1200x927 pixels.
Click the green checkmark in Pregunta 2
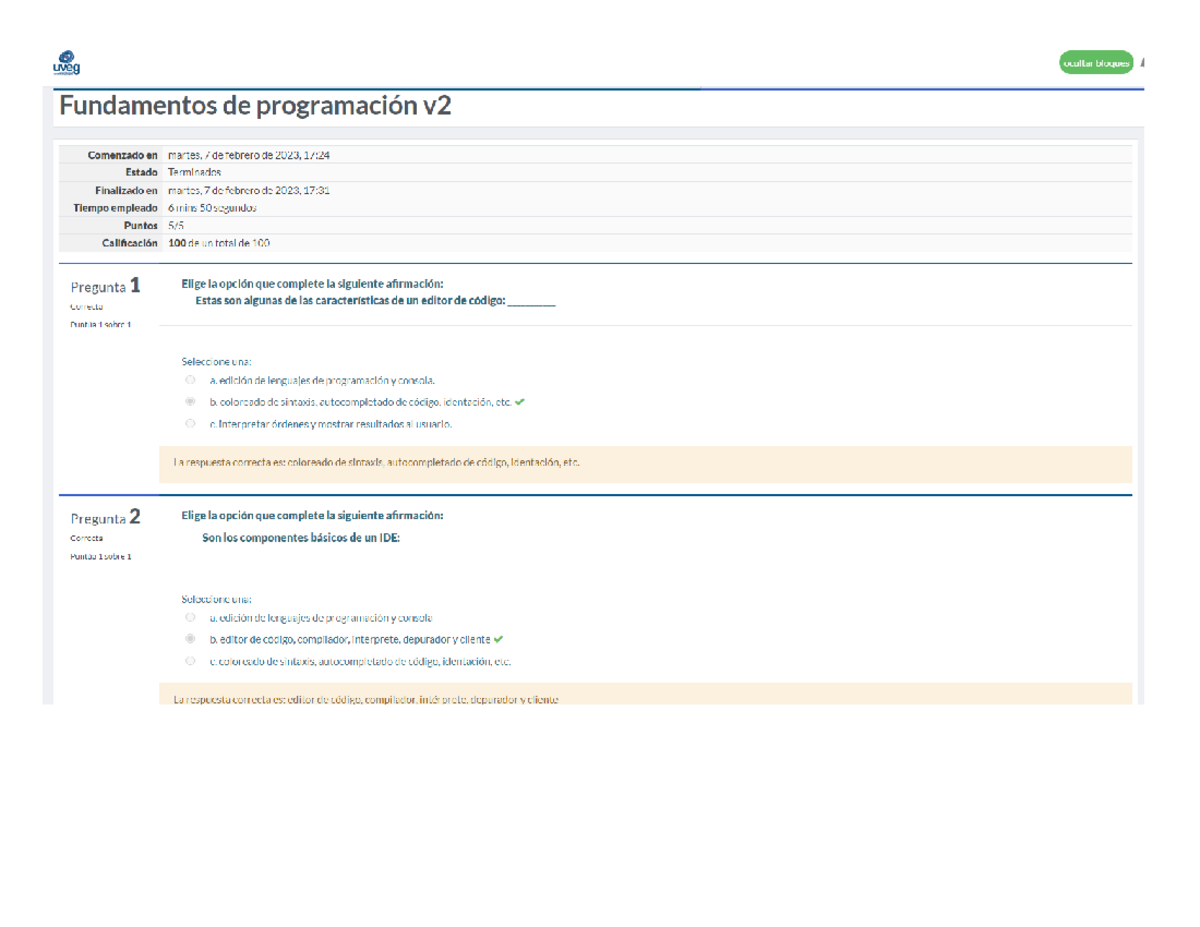tap(498, 639)
